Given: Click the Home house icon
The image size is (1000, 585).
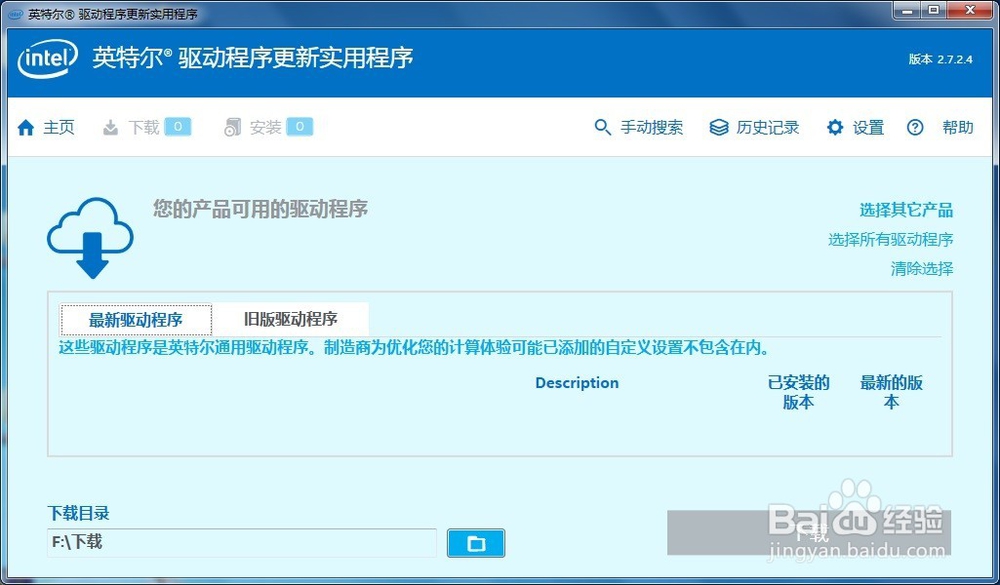Looking at the screenshot, I should [x=26, y=128].
